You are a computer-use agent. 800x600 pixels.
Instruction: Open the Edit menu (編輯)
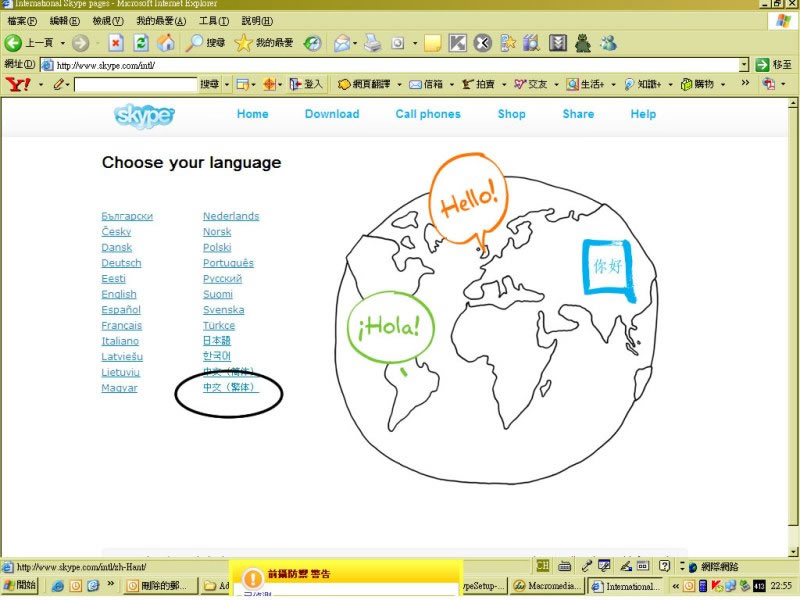click(x=65, y=21)
